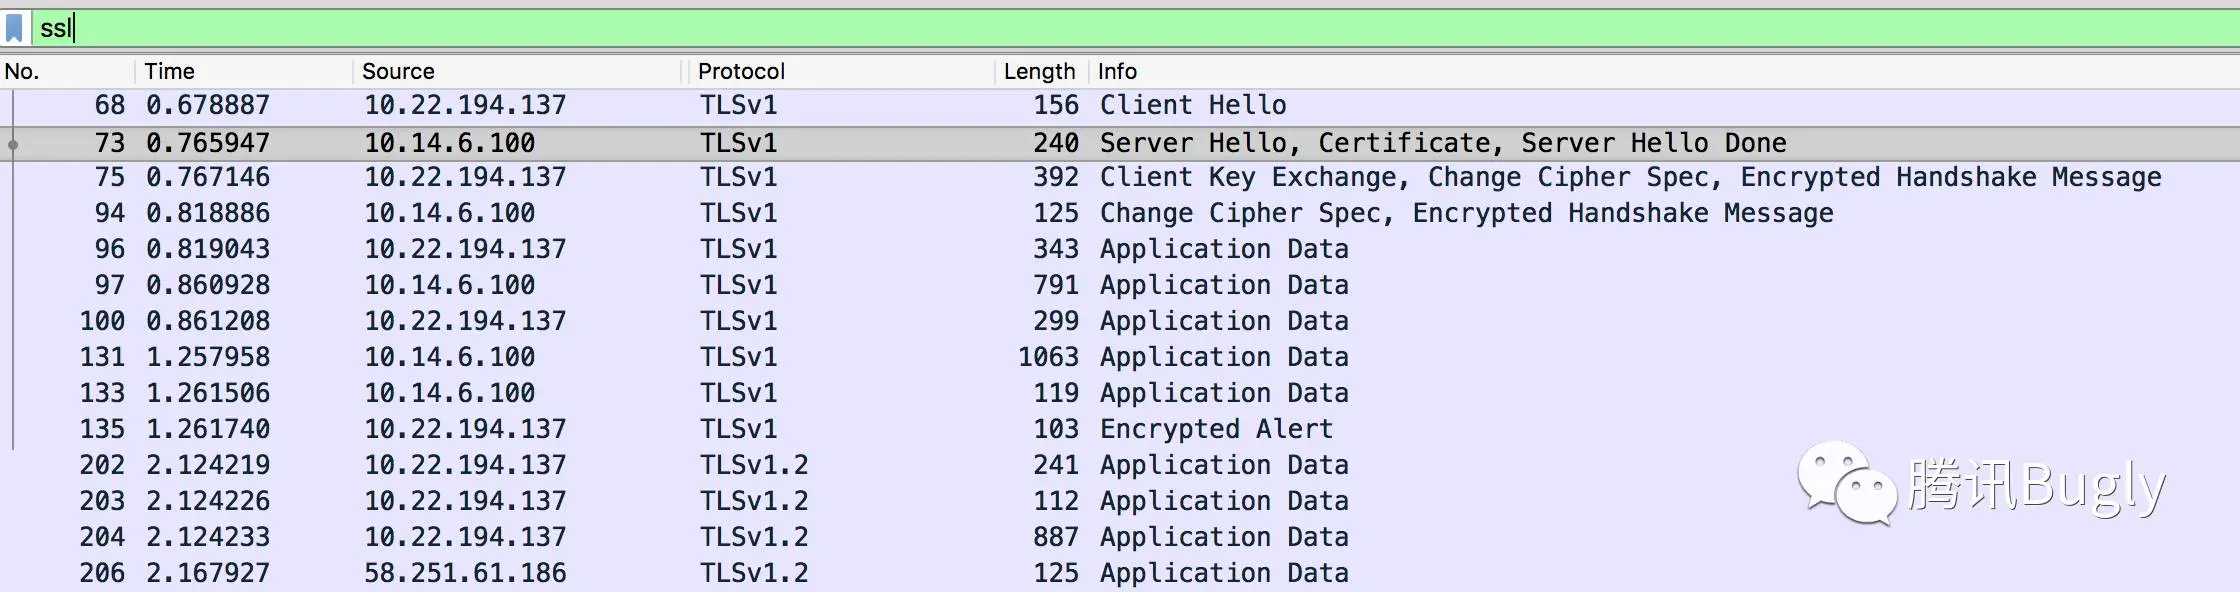This screenshot has width=2240, height=592.
Task: Click the related-packet marker beside packet 73
Action: pyautogui.click(x=13, y=144)
